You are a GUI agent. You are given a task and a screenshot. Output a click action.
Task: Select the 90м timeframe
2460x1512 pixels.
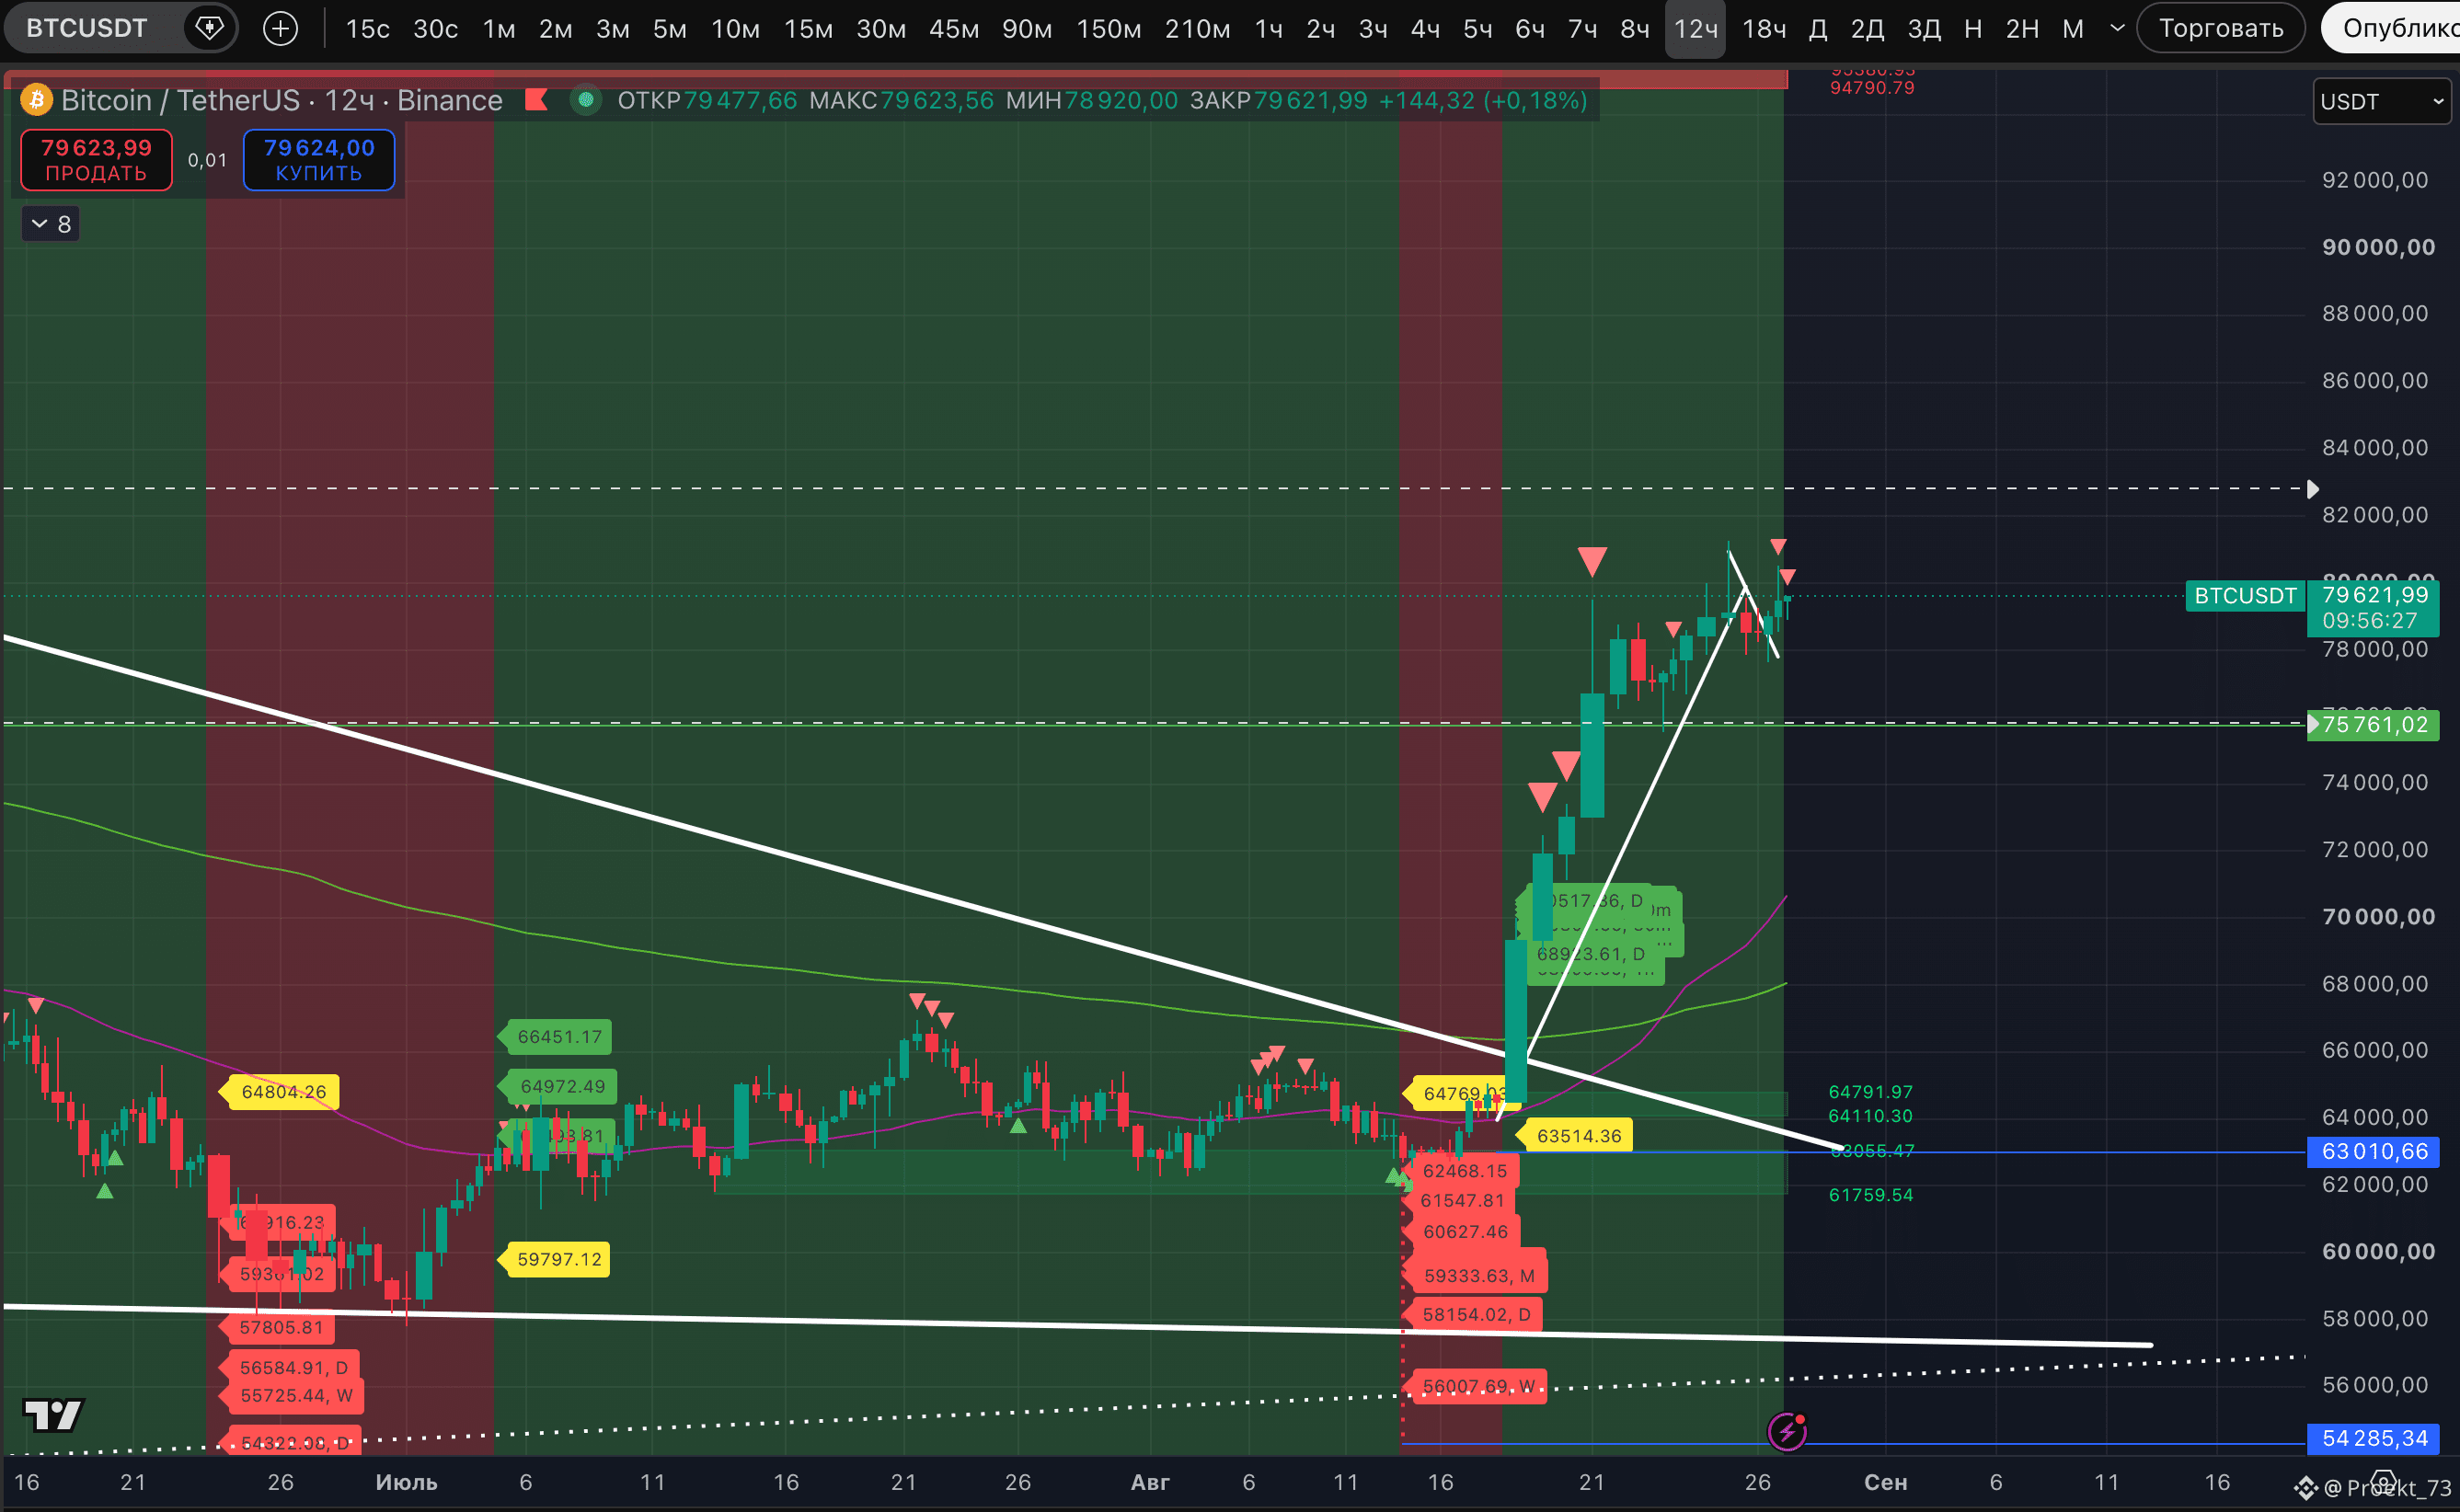point(1027,29)
